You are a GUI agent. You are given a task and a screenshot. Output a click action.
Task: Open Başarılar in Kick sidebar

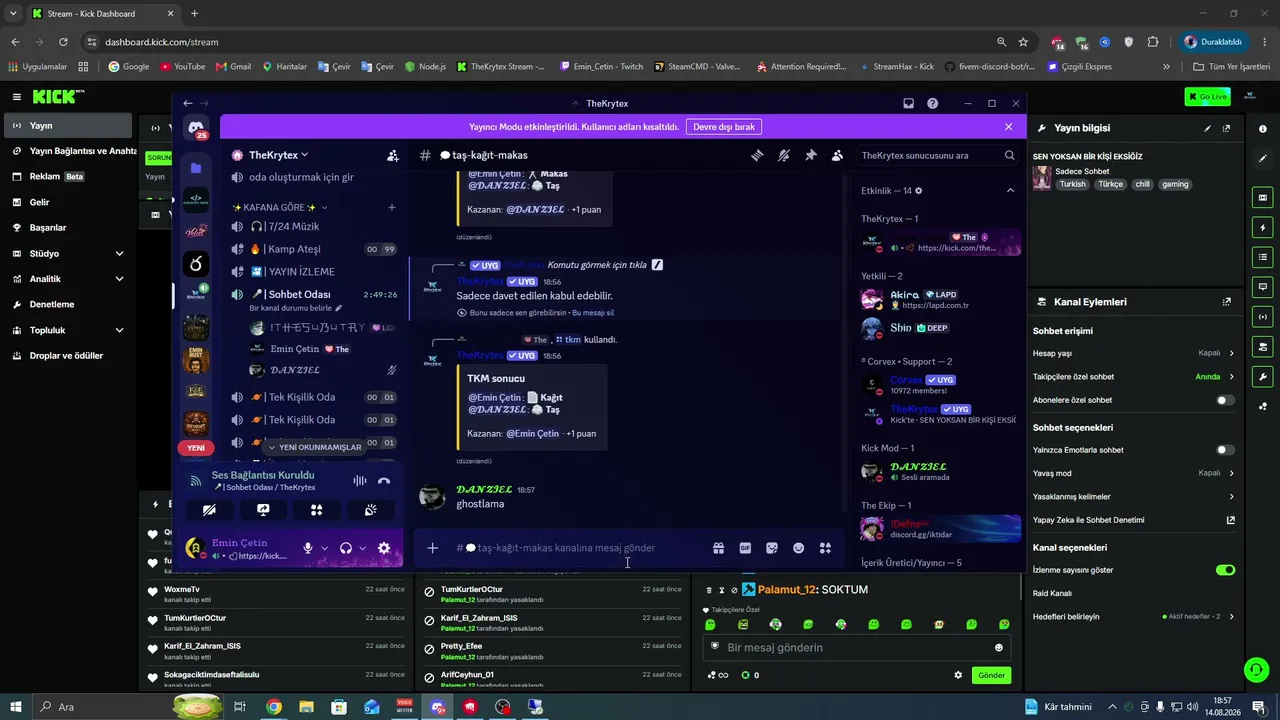pos(67,228)
